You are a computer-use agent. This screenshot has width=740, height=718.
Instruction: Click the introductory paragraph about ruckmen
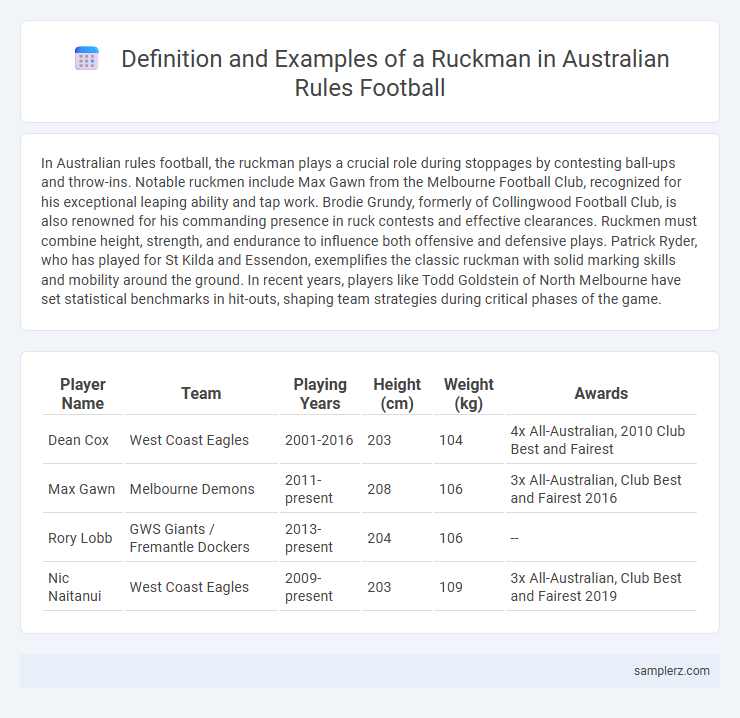[x=370, y=231]
